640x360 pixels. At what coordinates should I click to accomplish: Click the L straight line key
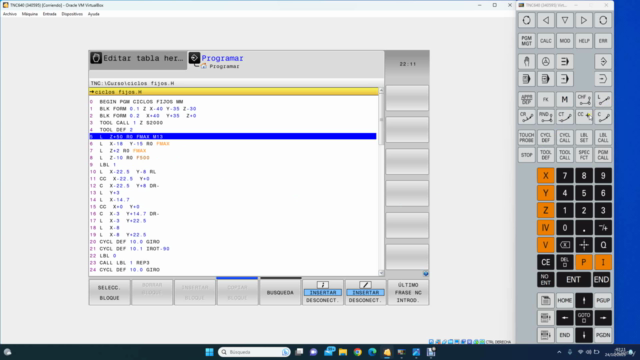(x=603, y=100)
